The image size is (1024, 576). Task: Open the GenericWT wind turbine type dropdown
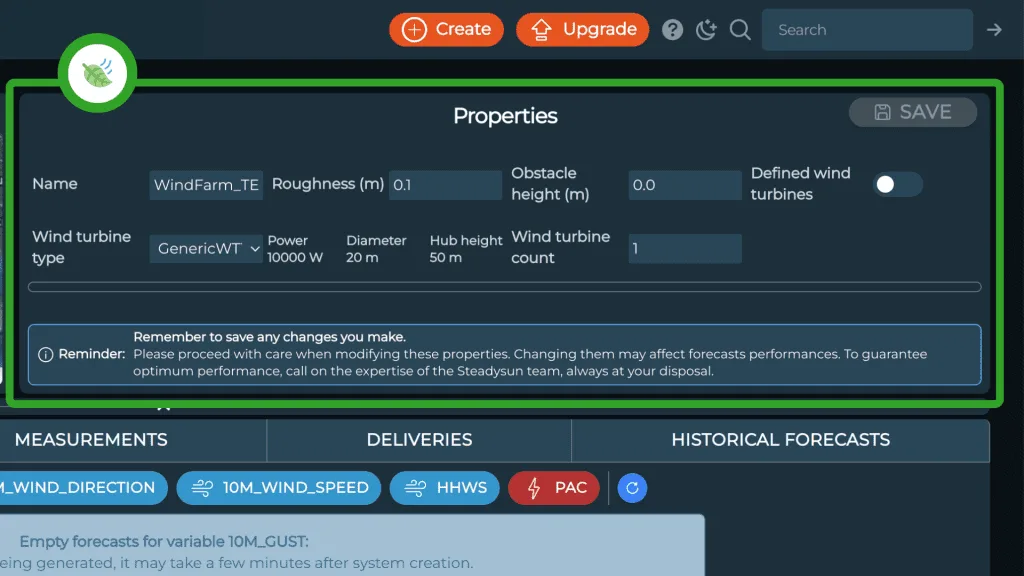(x=205, y=248)
